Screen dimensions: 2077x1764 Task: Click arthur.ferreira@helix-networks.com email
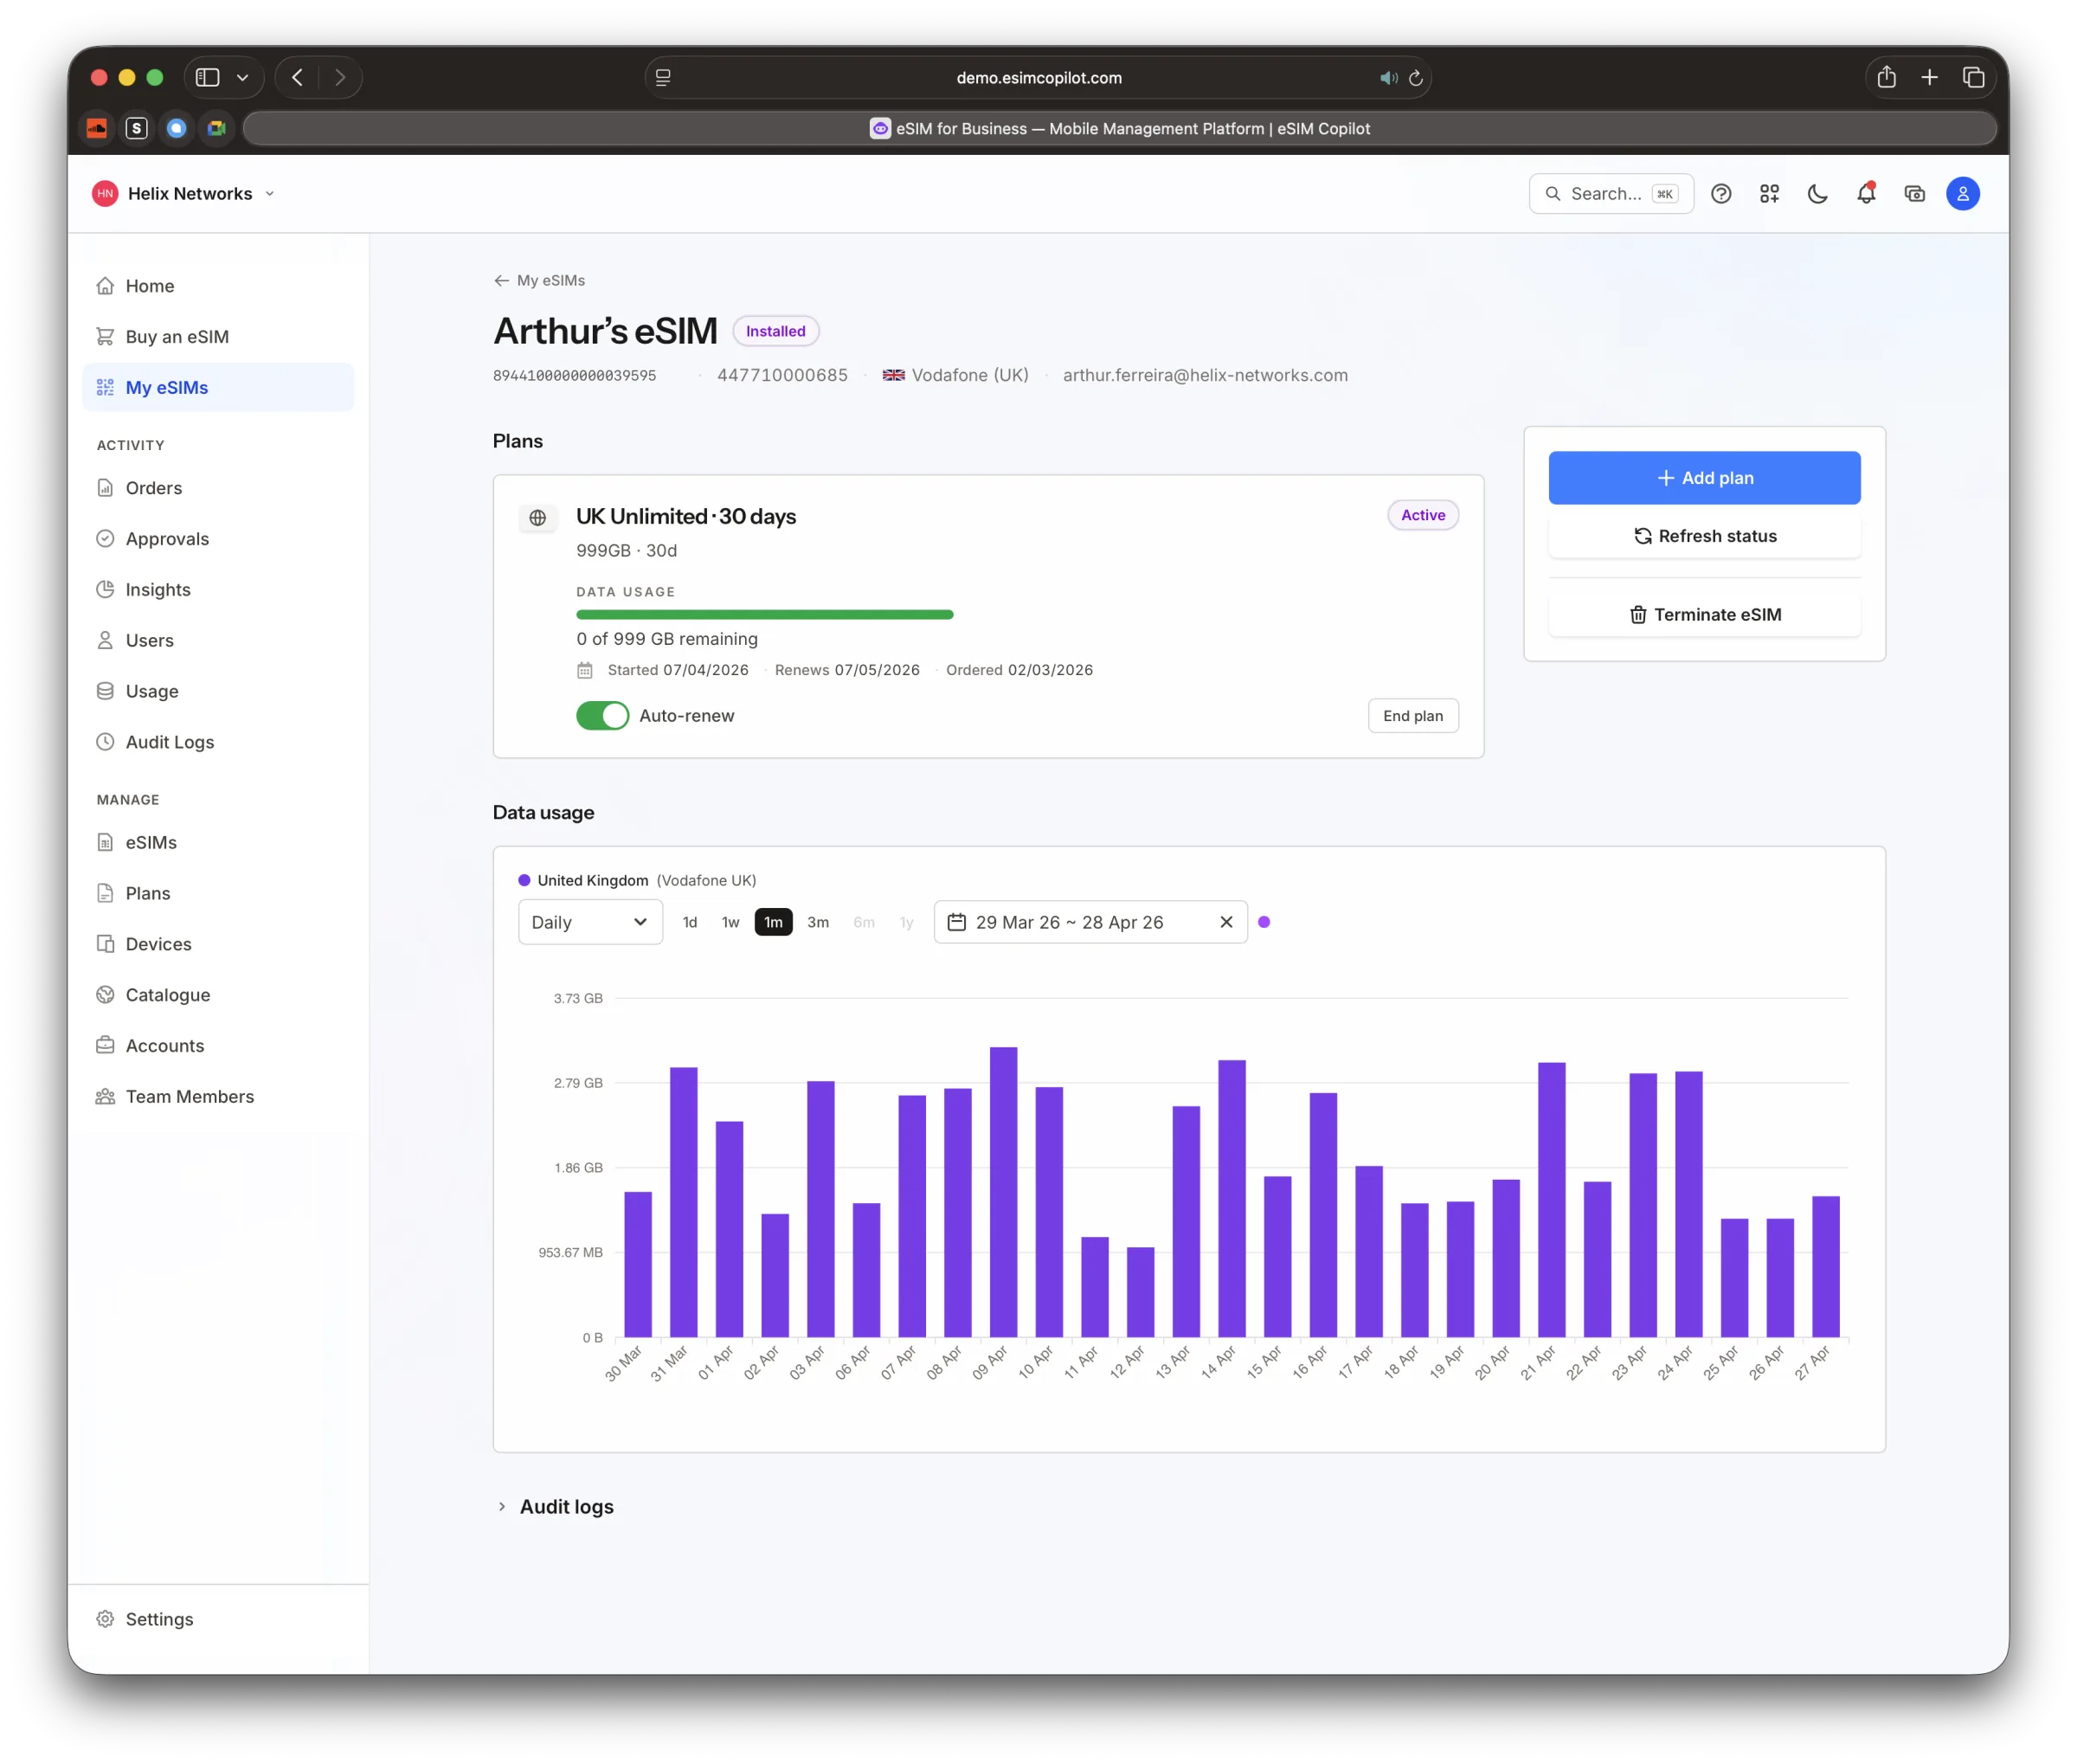(1205, 375)
